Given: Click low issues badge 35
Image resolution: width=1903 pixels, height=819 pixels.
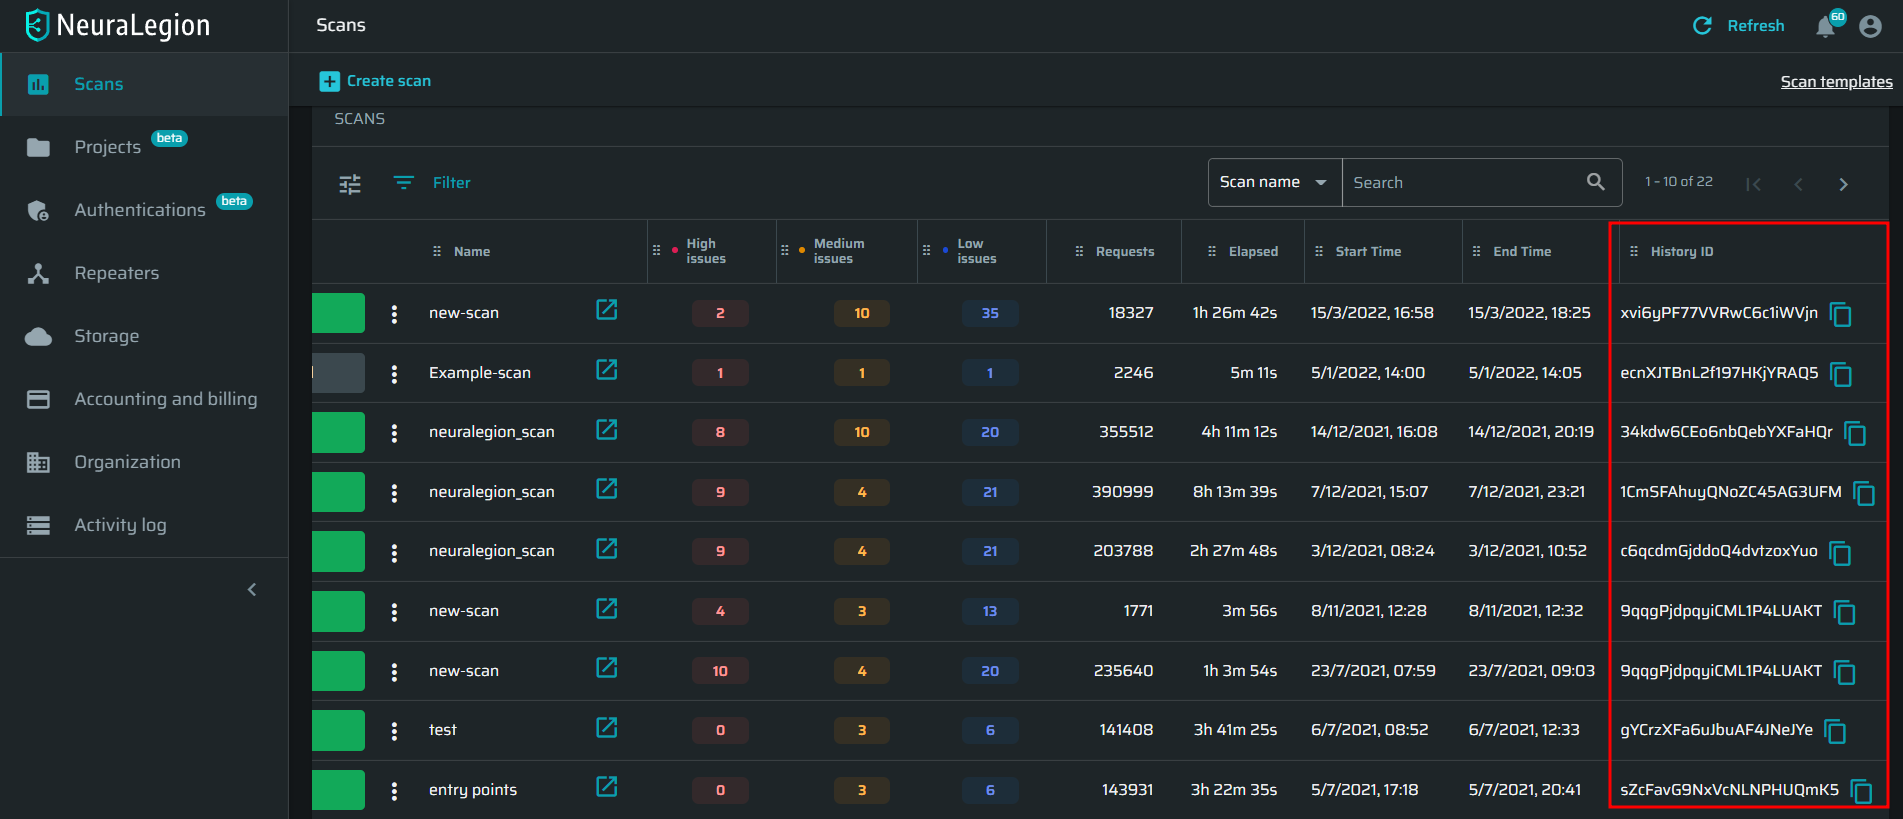Looking at the screenshot, I should [x=990, y=313].
